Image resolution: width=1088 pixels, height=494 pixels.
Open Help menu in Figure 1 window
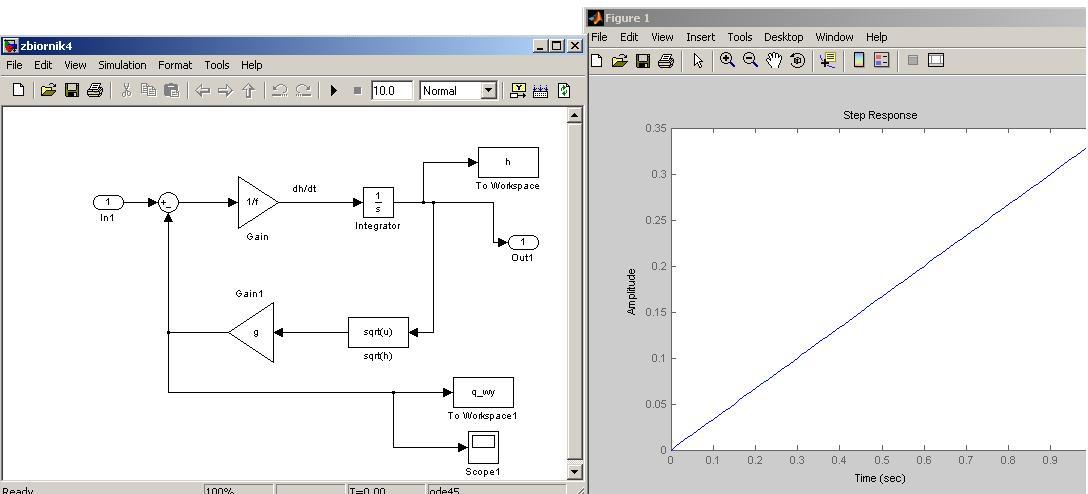point(876,37)
